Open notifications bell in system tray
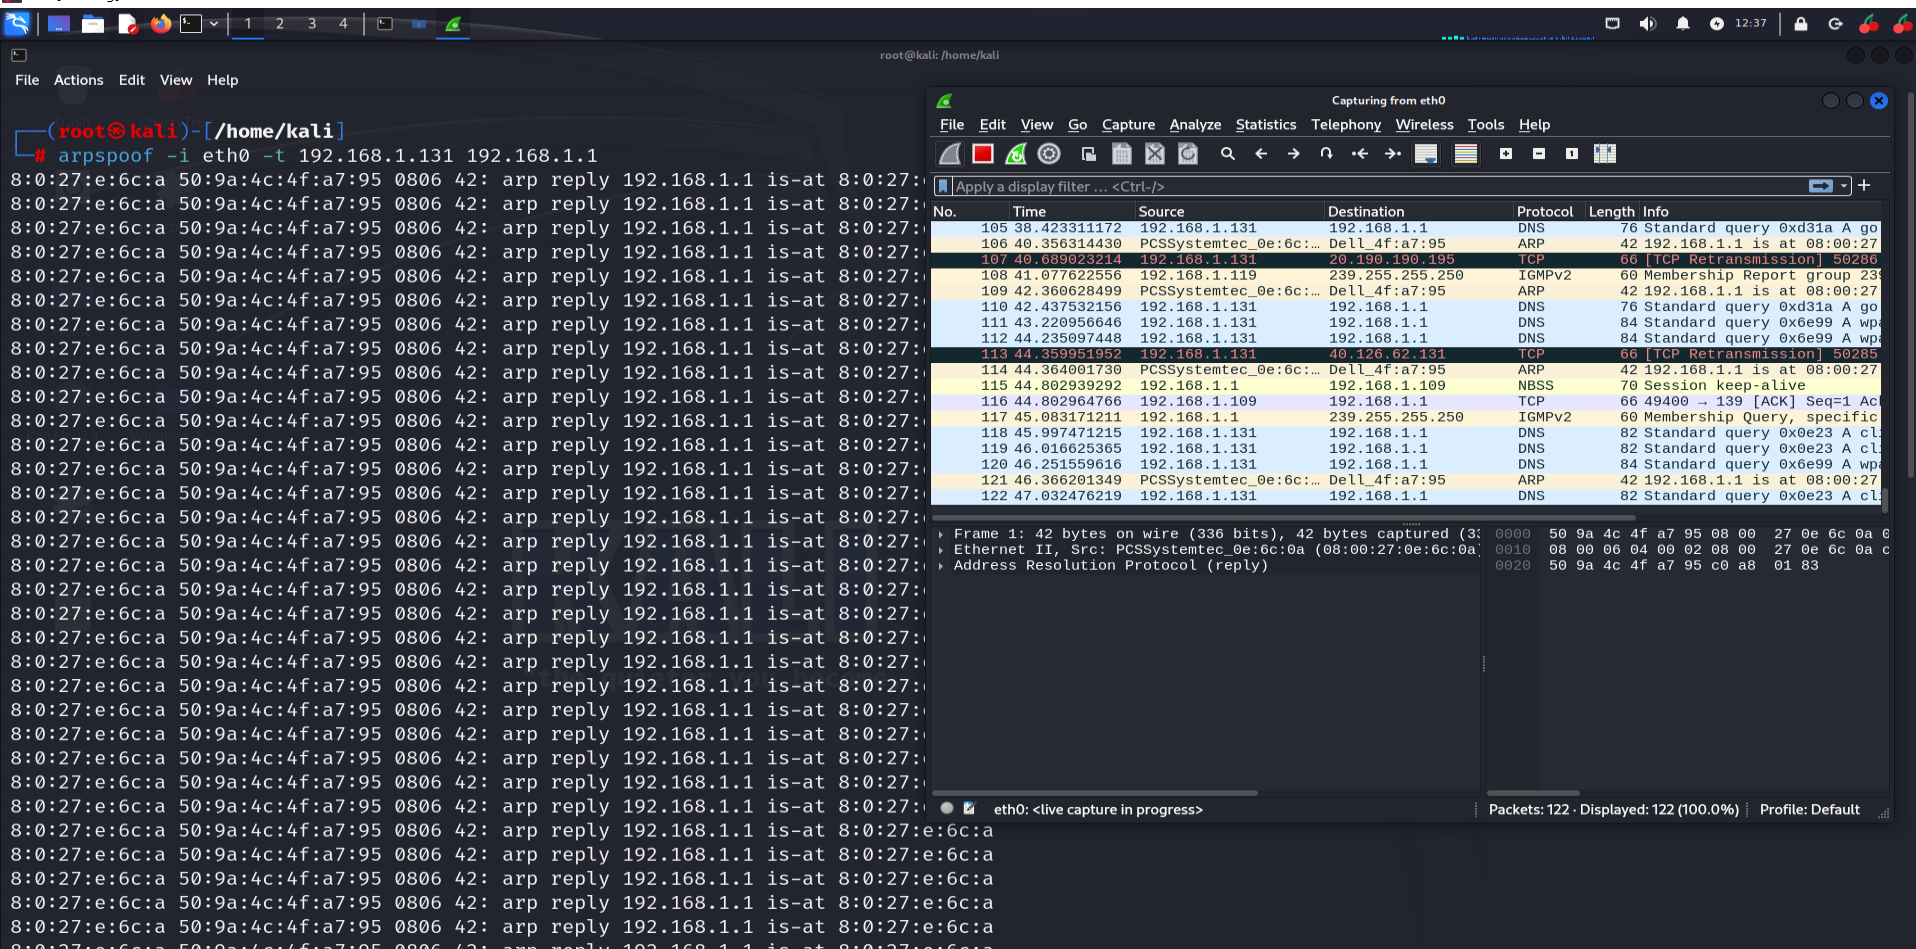Viewport: 1916px width, 949px height. [1683, 24]
